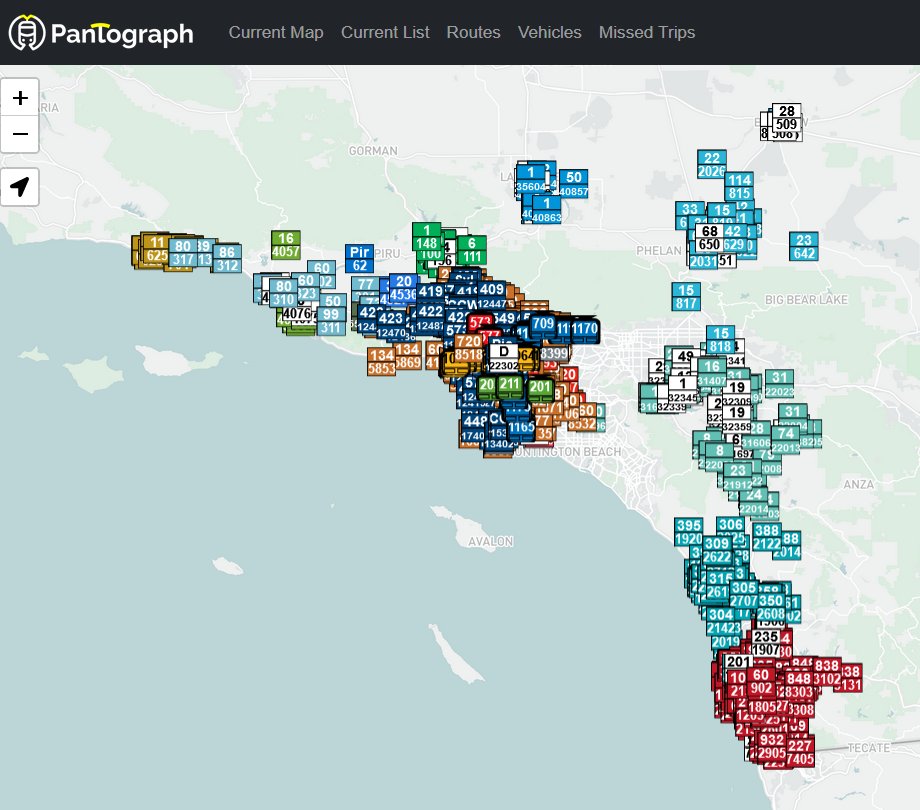
Task: Select vehicle marker 395 1920
Action: [688, 532]
